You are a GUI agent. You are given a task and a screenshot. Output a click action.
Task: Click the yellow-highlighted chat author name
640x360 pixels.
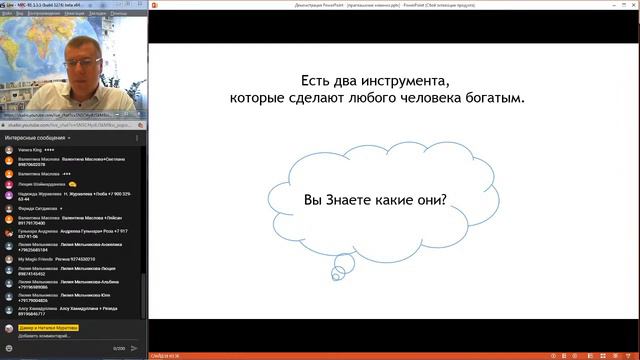pos(48,328)
